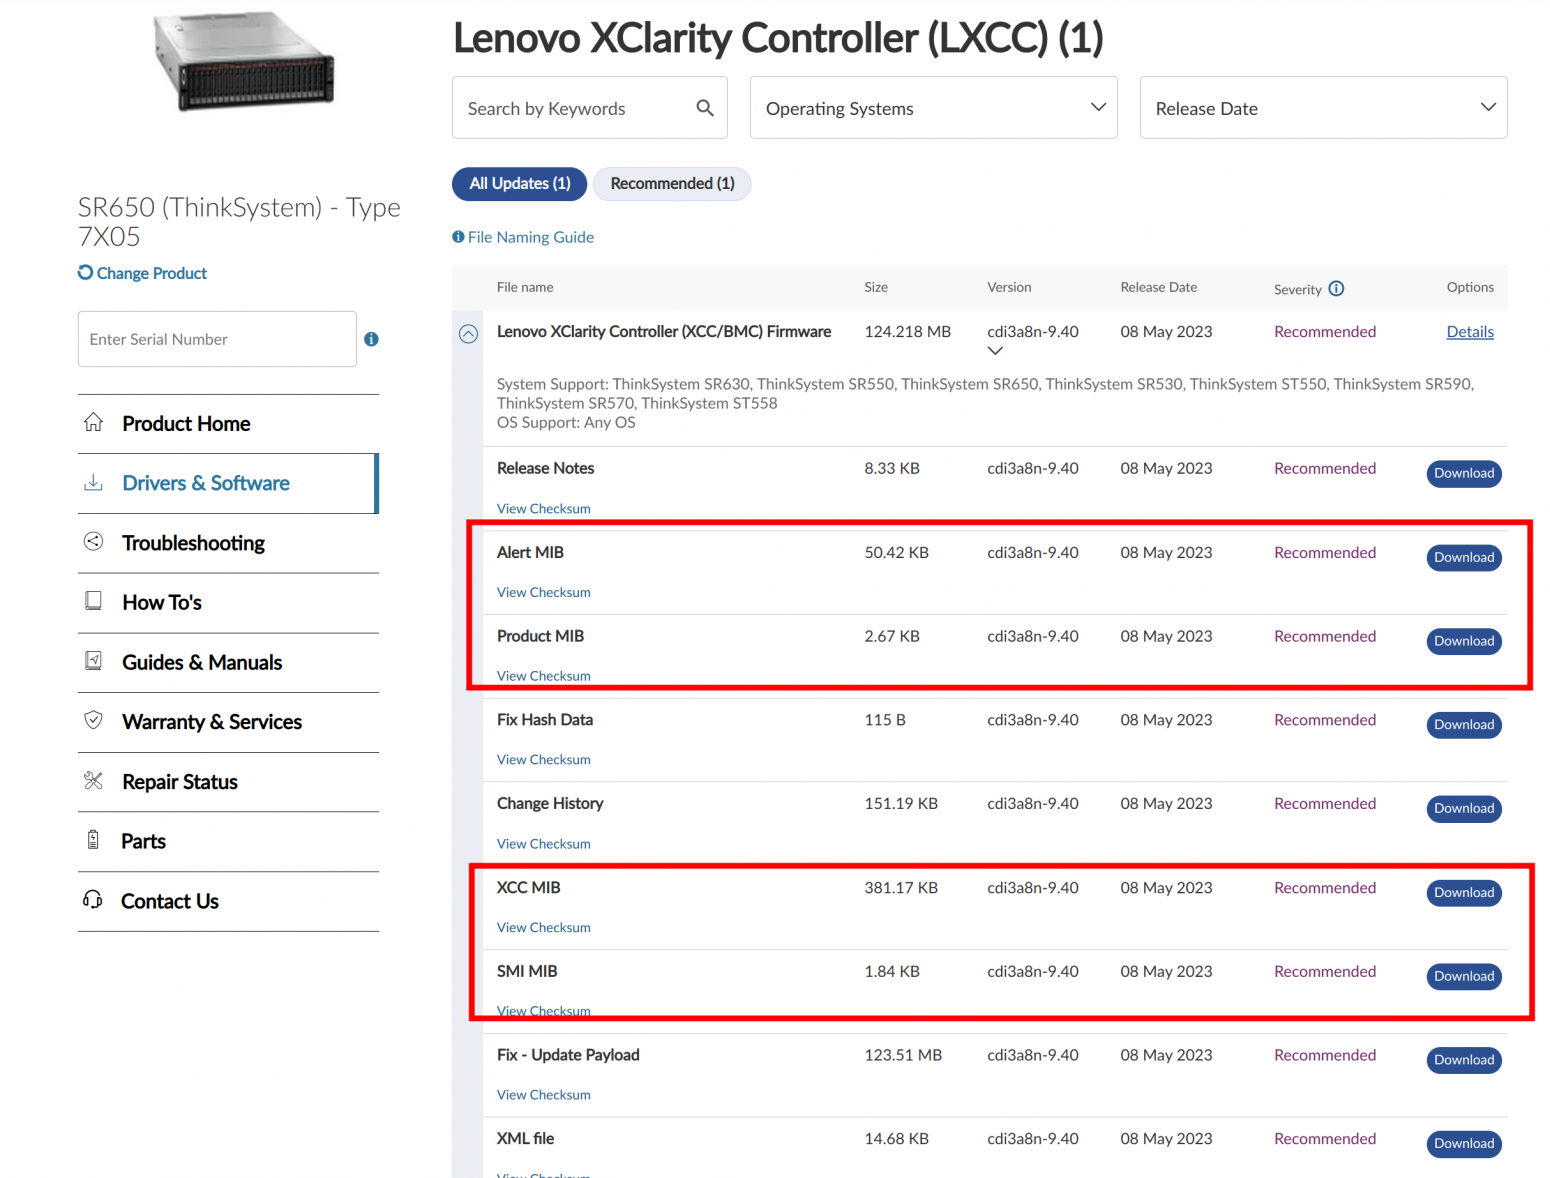View Checksum for XCC MIB
This screenshot has width=1550, height=1178.
pos(544,928)
